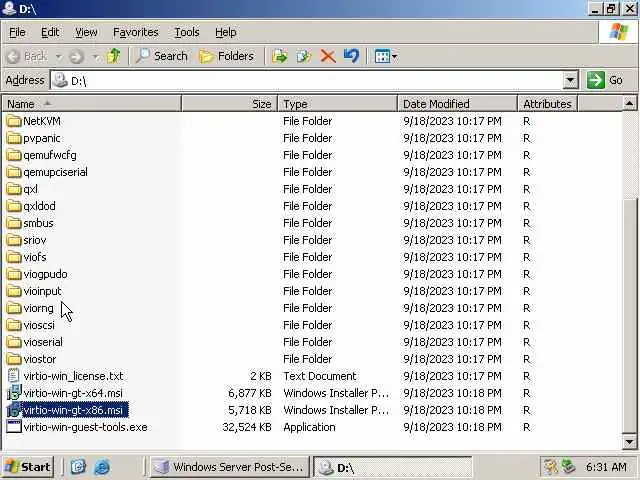Image resolution: width=640 pixels, height=480 pixels.
Task: Switch to Windows Server Post-Setup taskbar window
Action: pyautogui.click(x=230, y=467)
